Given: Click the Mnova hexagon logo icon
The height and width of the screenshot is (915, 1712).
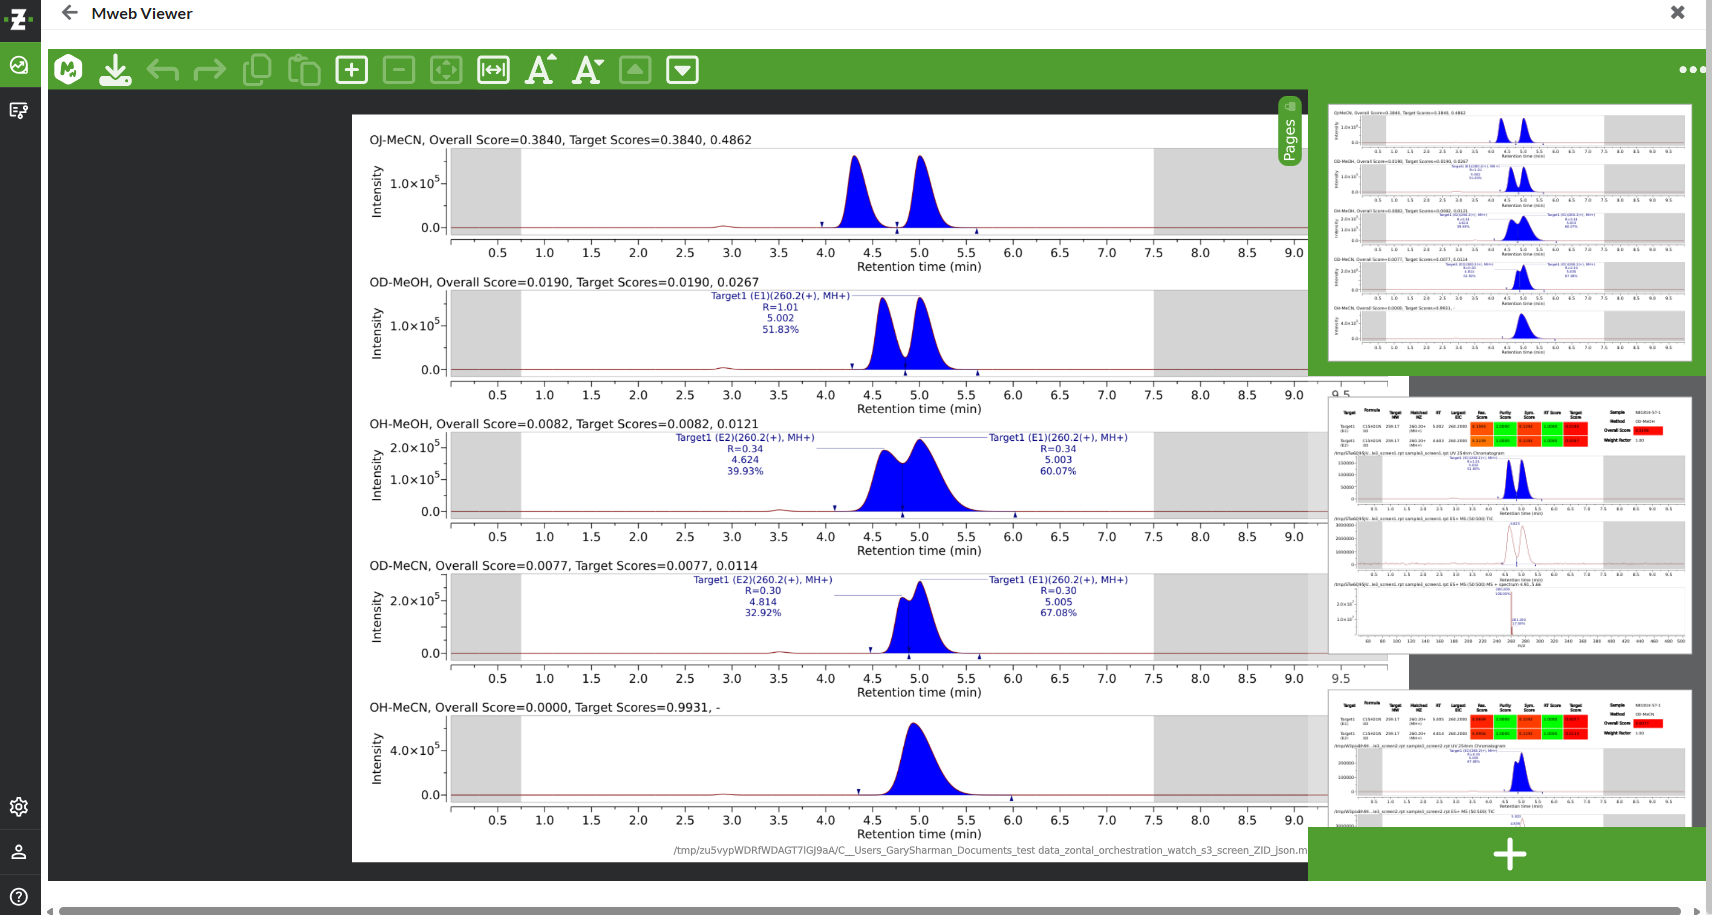Looking at the screenshot, I should pos(68,69).
